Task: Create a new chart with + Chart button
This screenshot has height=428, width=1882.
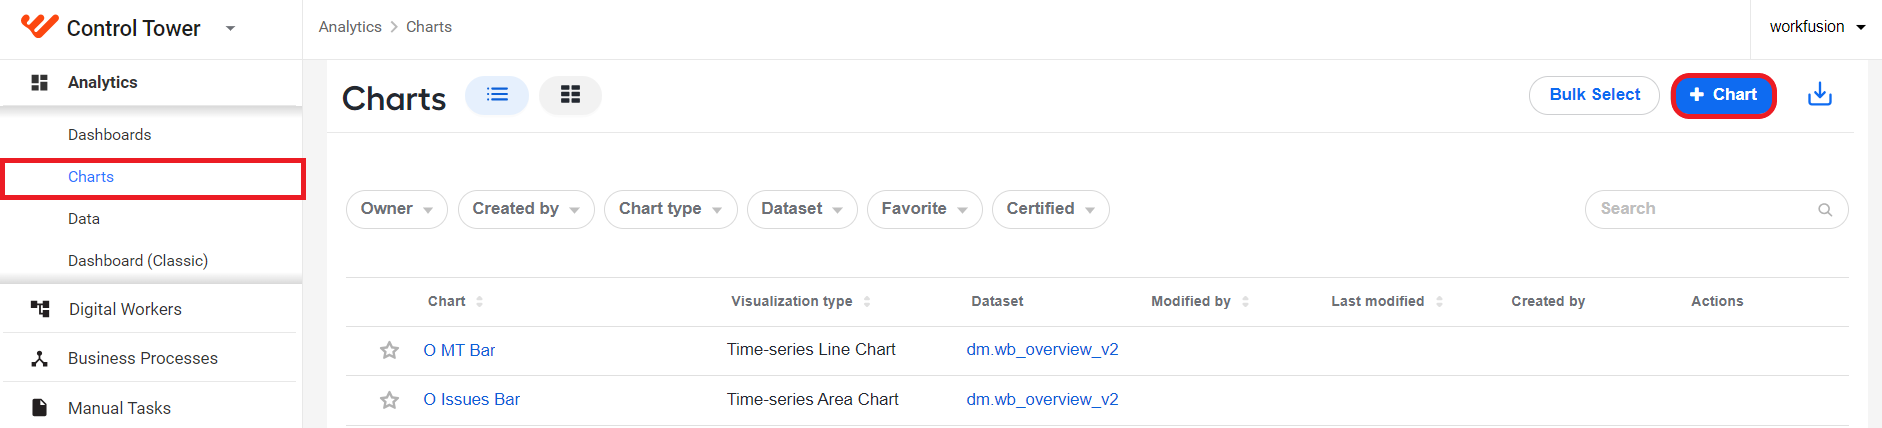Action: pos(1723,95)
